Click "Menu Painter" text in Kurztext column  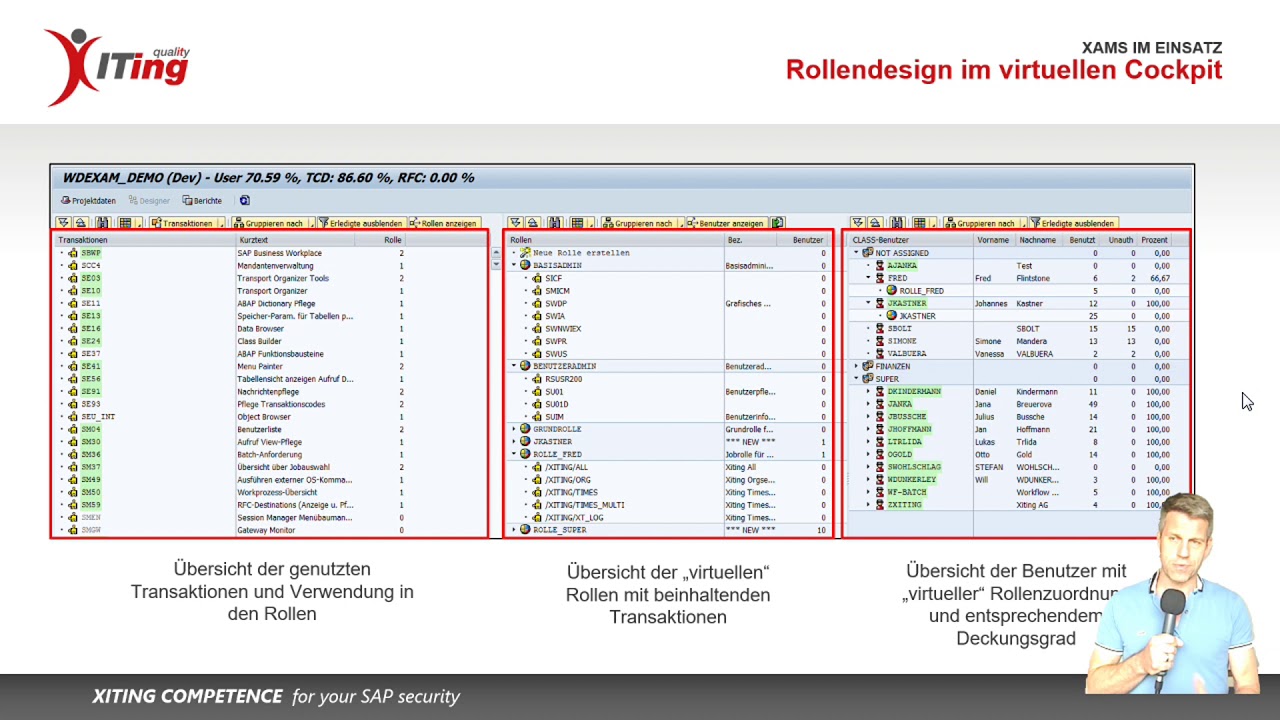tap(260, 367)
